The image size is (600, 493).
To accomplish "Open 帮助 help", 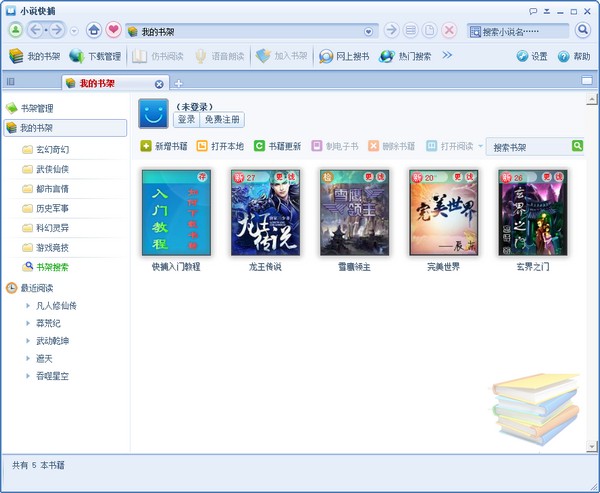I will (574, 56).
